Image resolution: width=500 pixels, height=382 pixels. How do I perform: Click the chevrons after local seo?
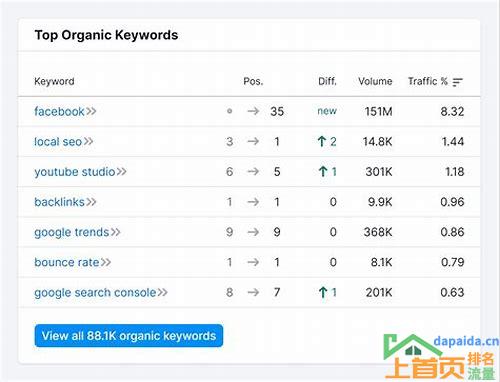pyautogui.click(x=88, y=142)
